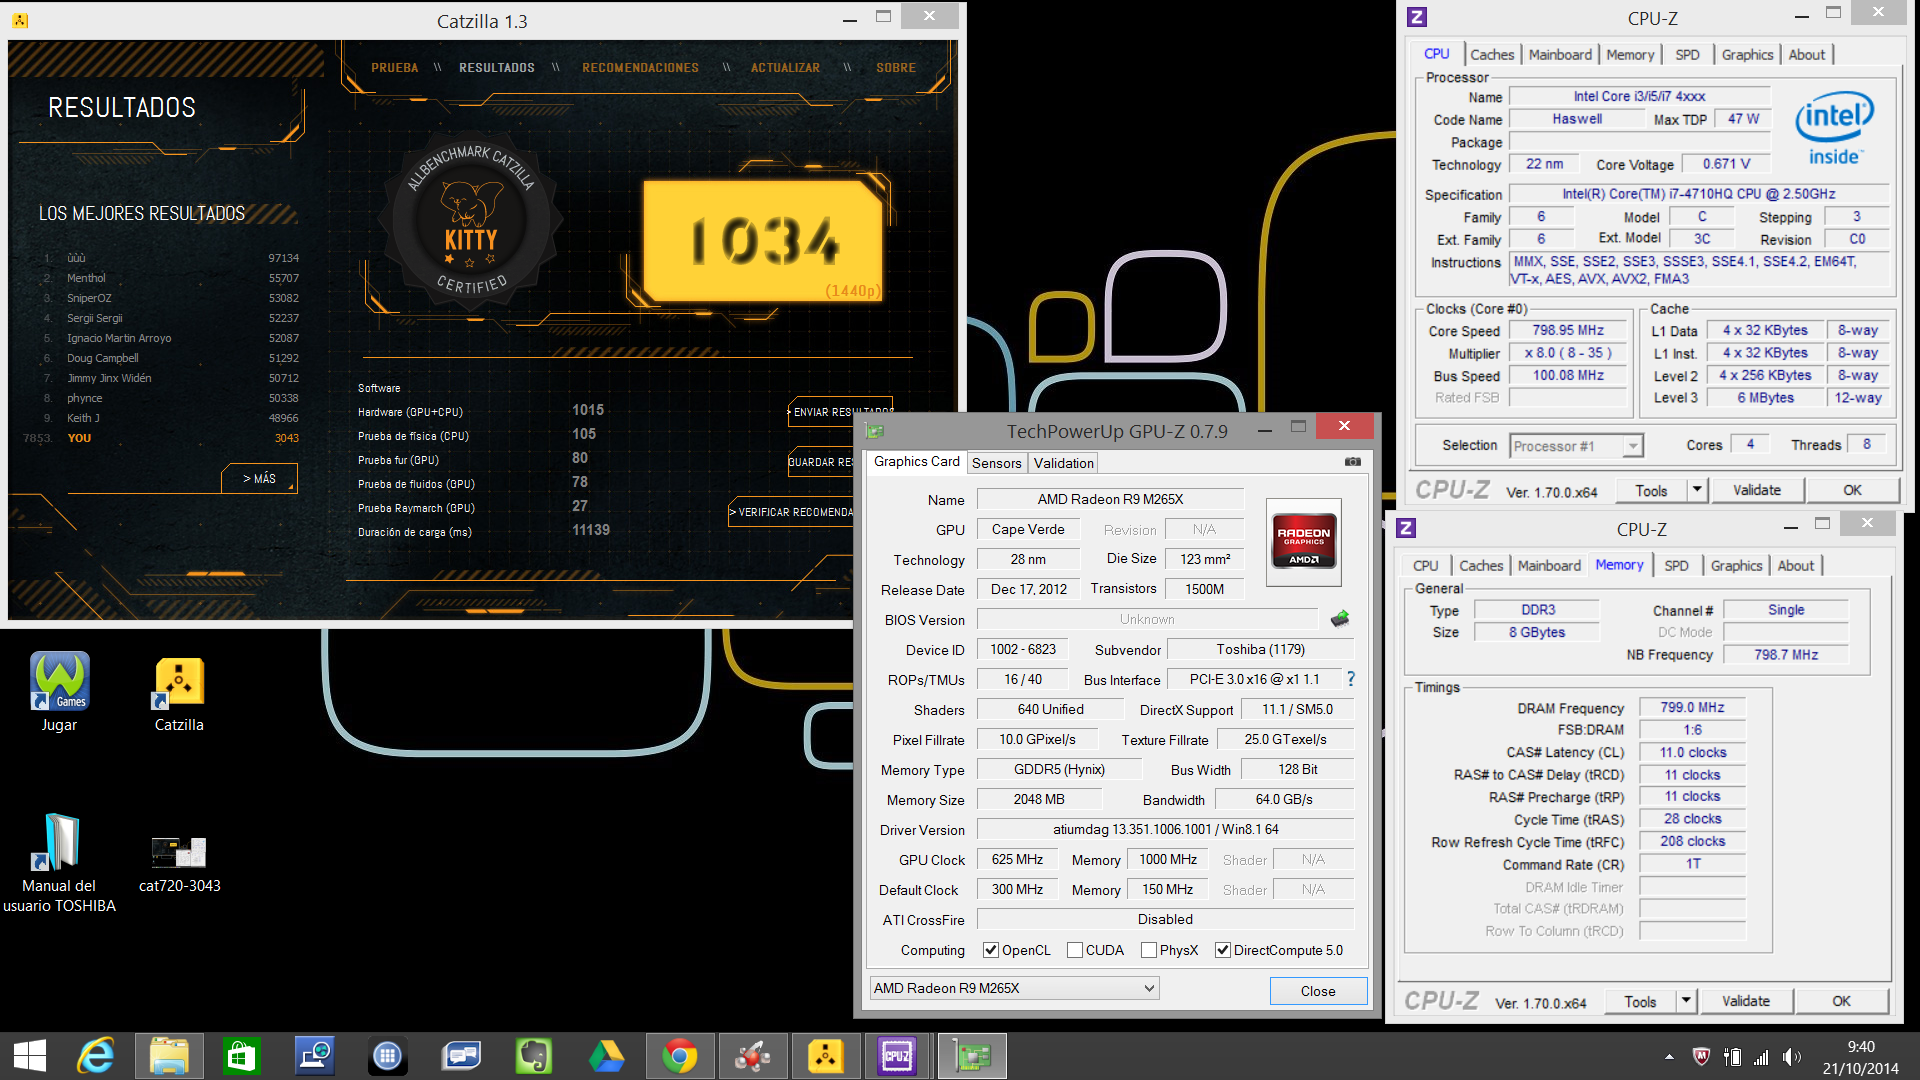Open SPD tab in lower CPU-Z window
Screen dimensions: 1920x1080
(x=1676, y=566)
